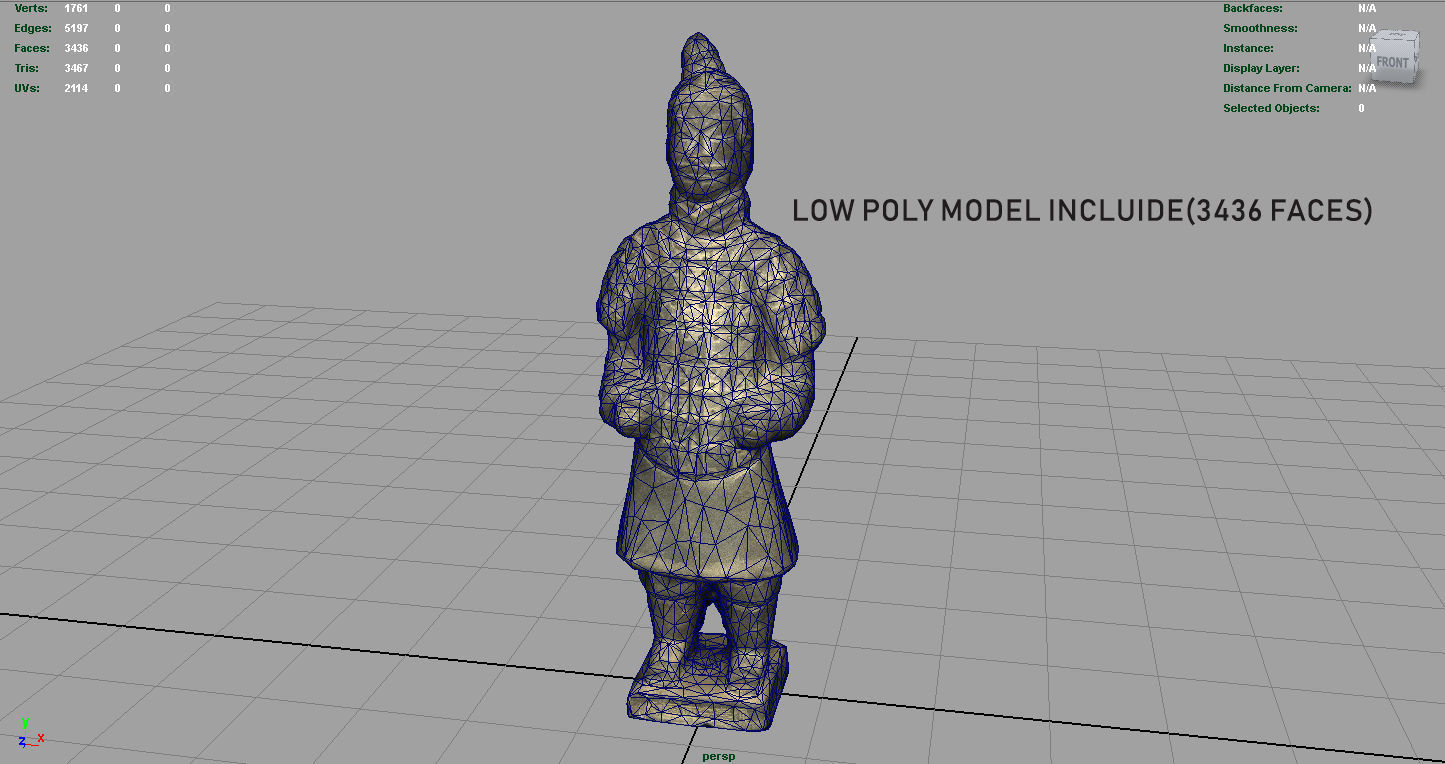Click the Instance: HUD label
This screenshot has height=764, width=1445.
coord(1248,48)
